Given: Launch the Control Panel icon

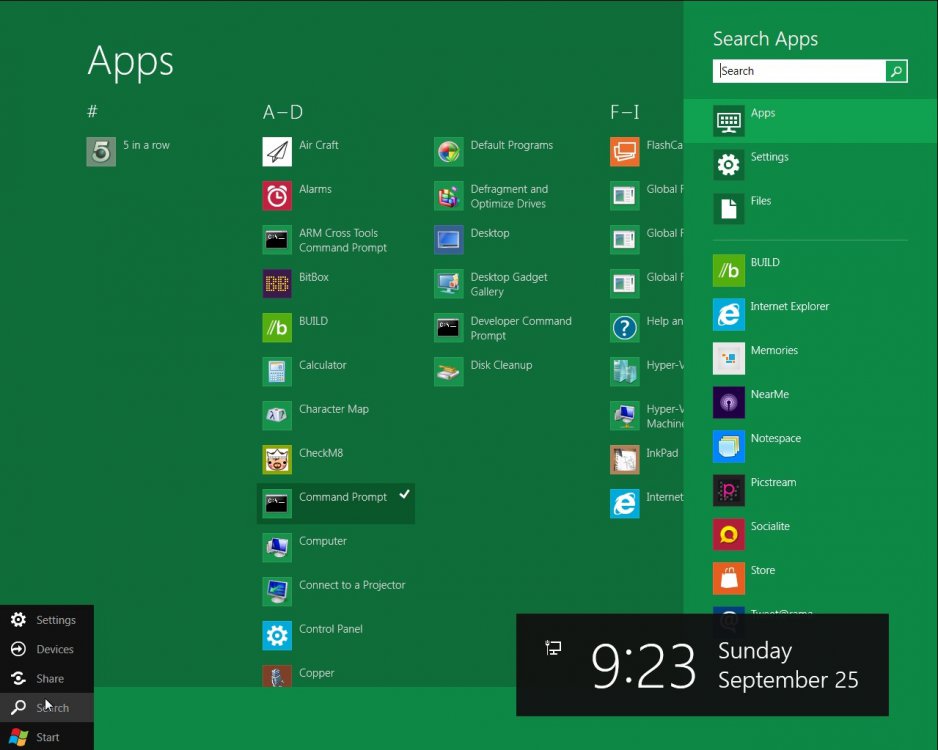Looking at the screenshot, I should click(277, 636).
